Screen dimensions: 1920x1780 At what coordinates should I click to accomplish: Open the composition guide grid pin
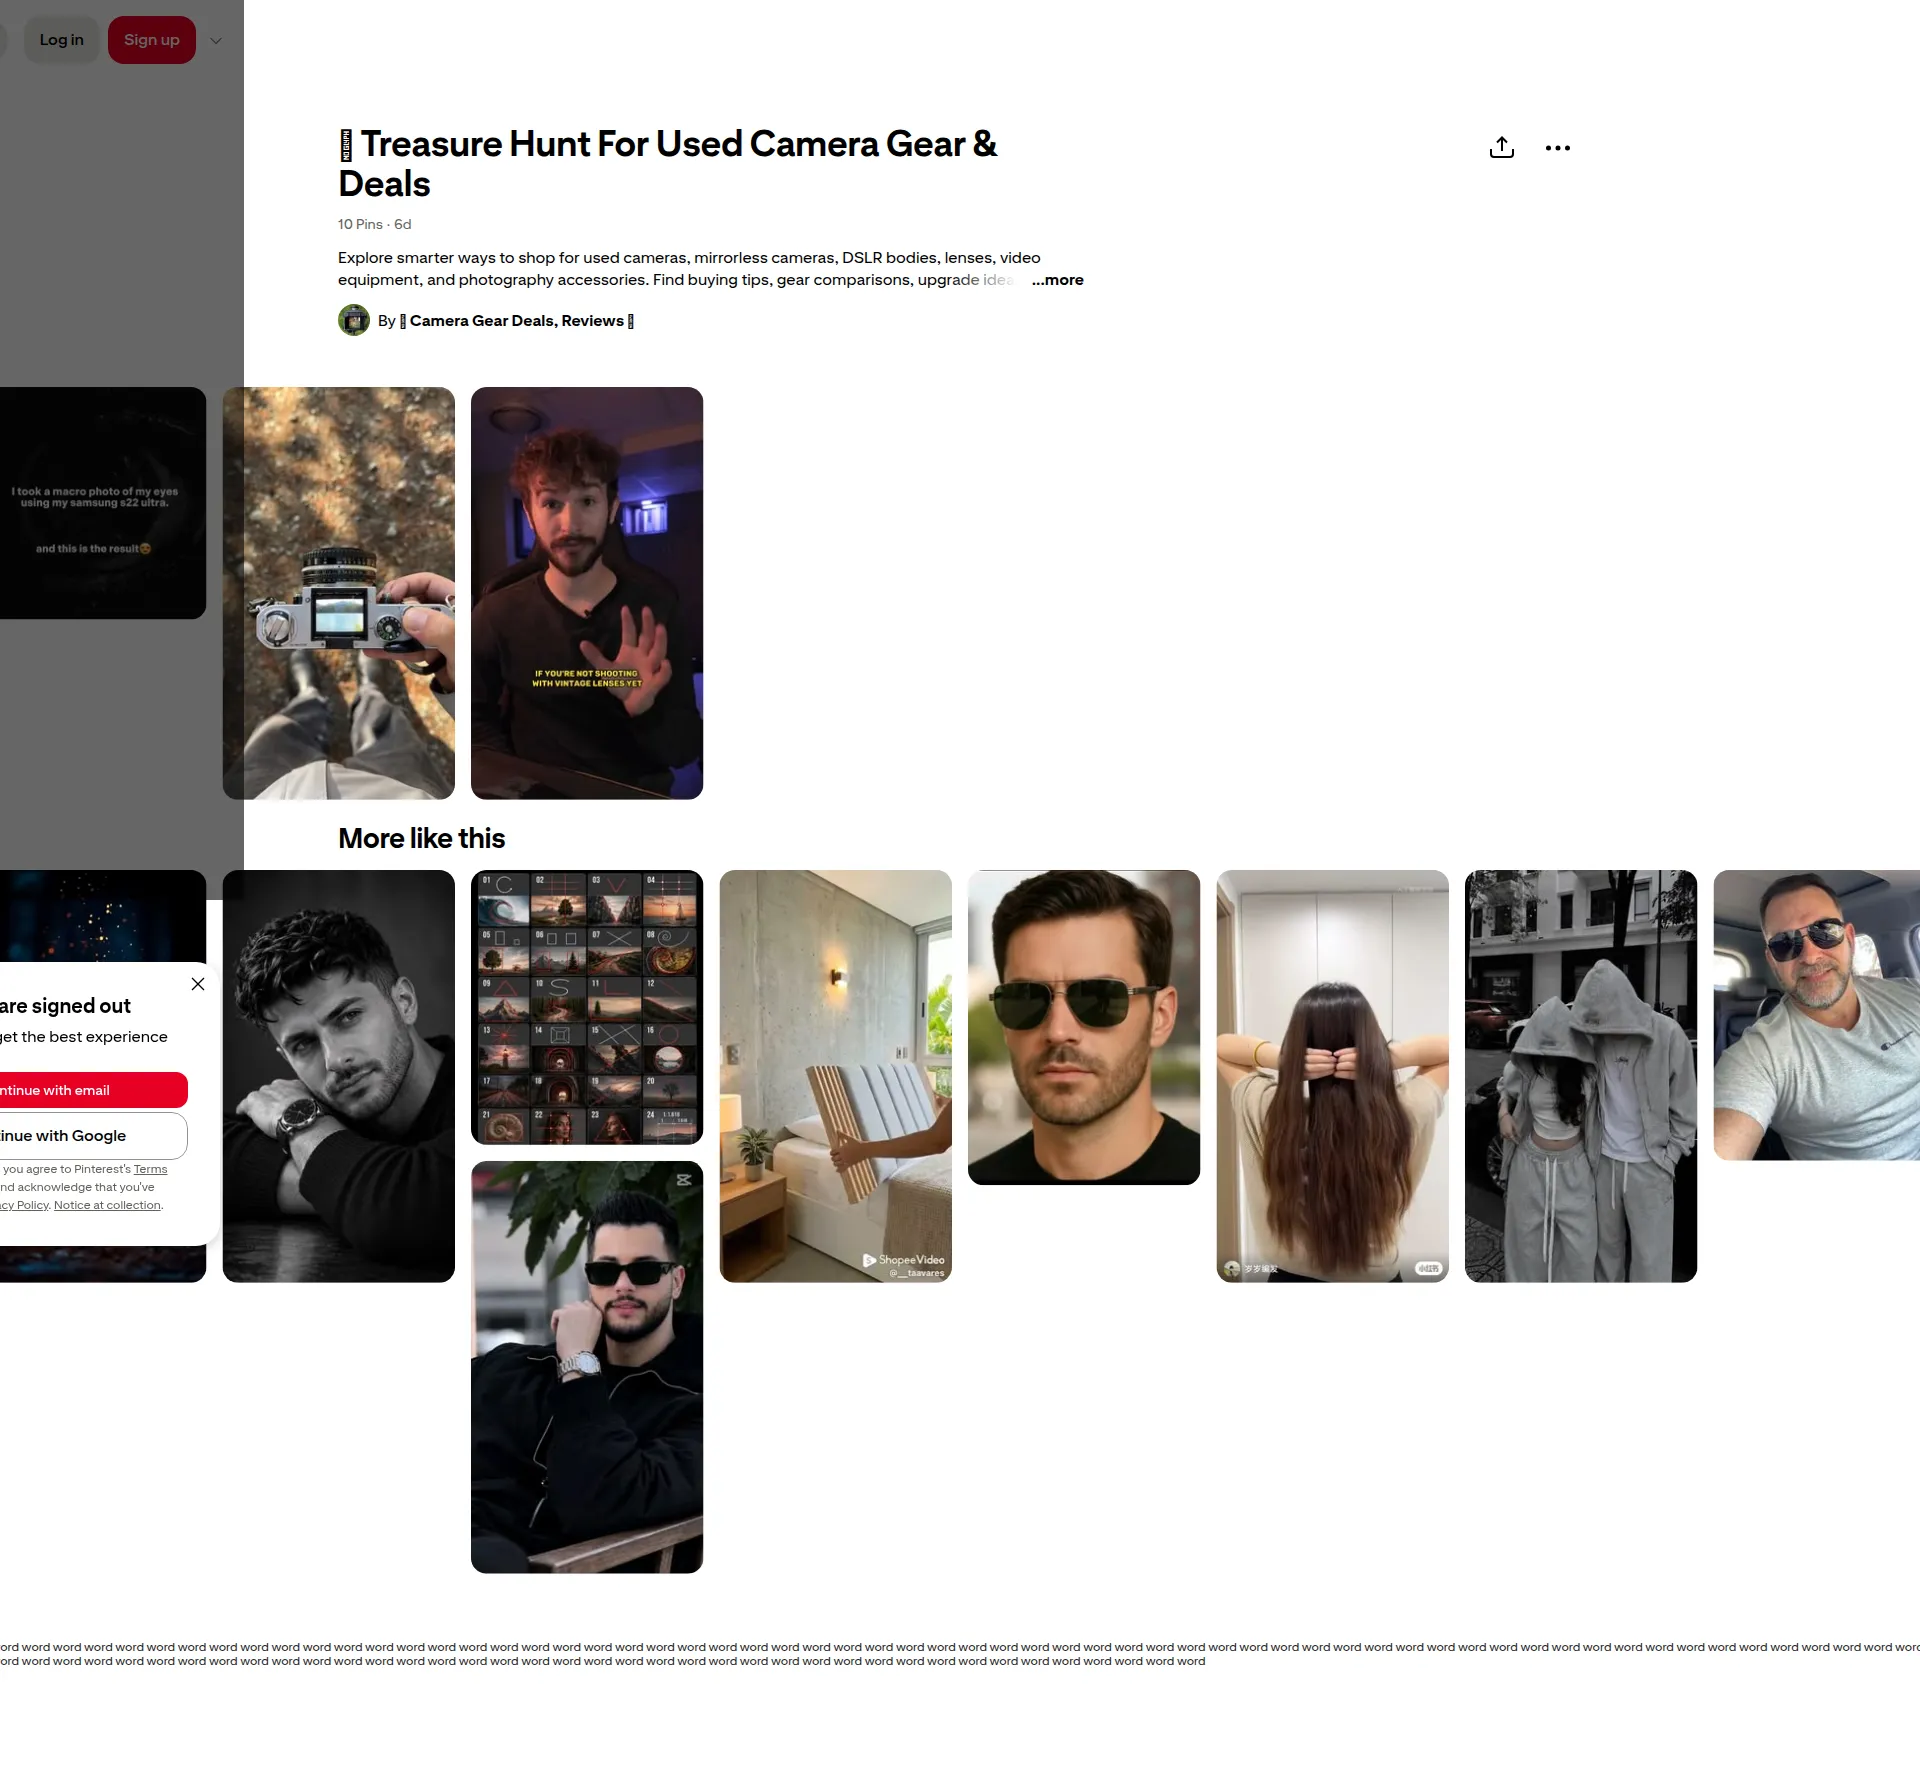pyautogui.click(x=587, y=1007)
